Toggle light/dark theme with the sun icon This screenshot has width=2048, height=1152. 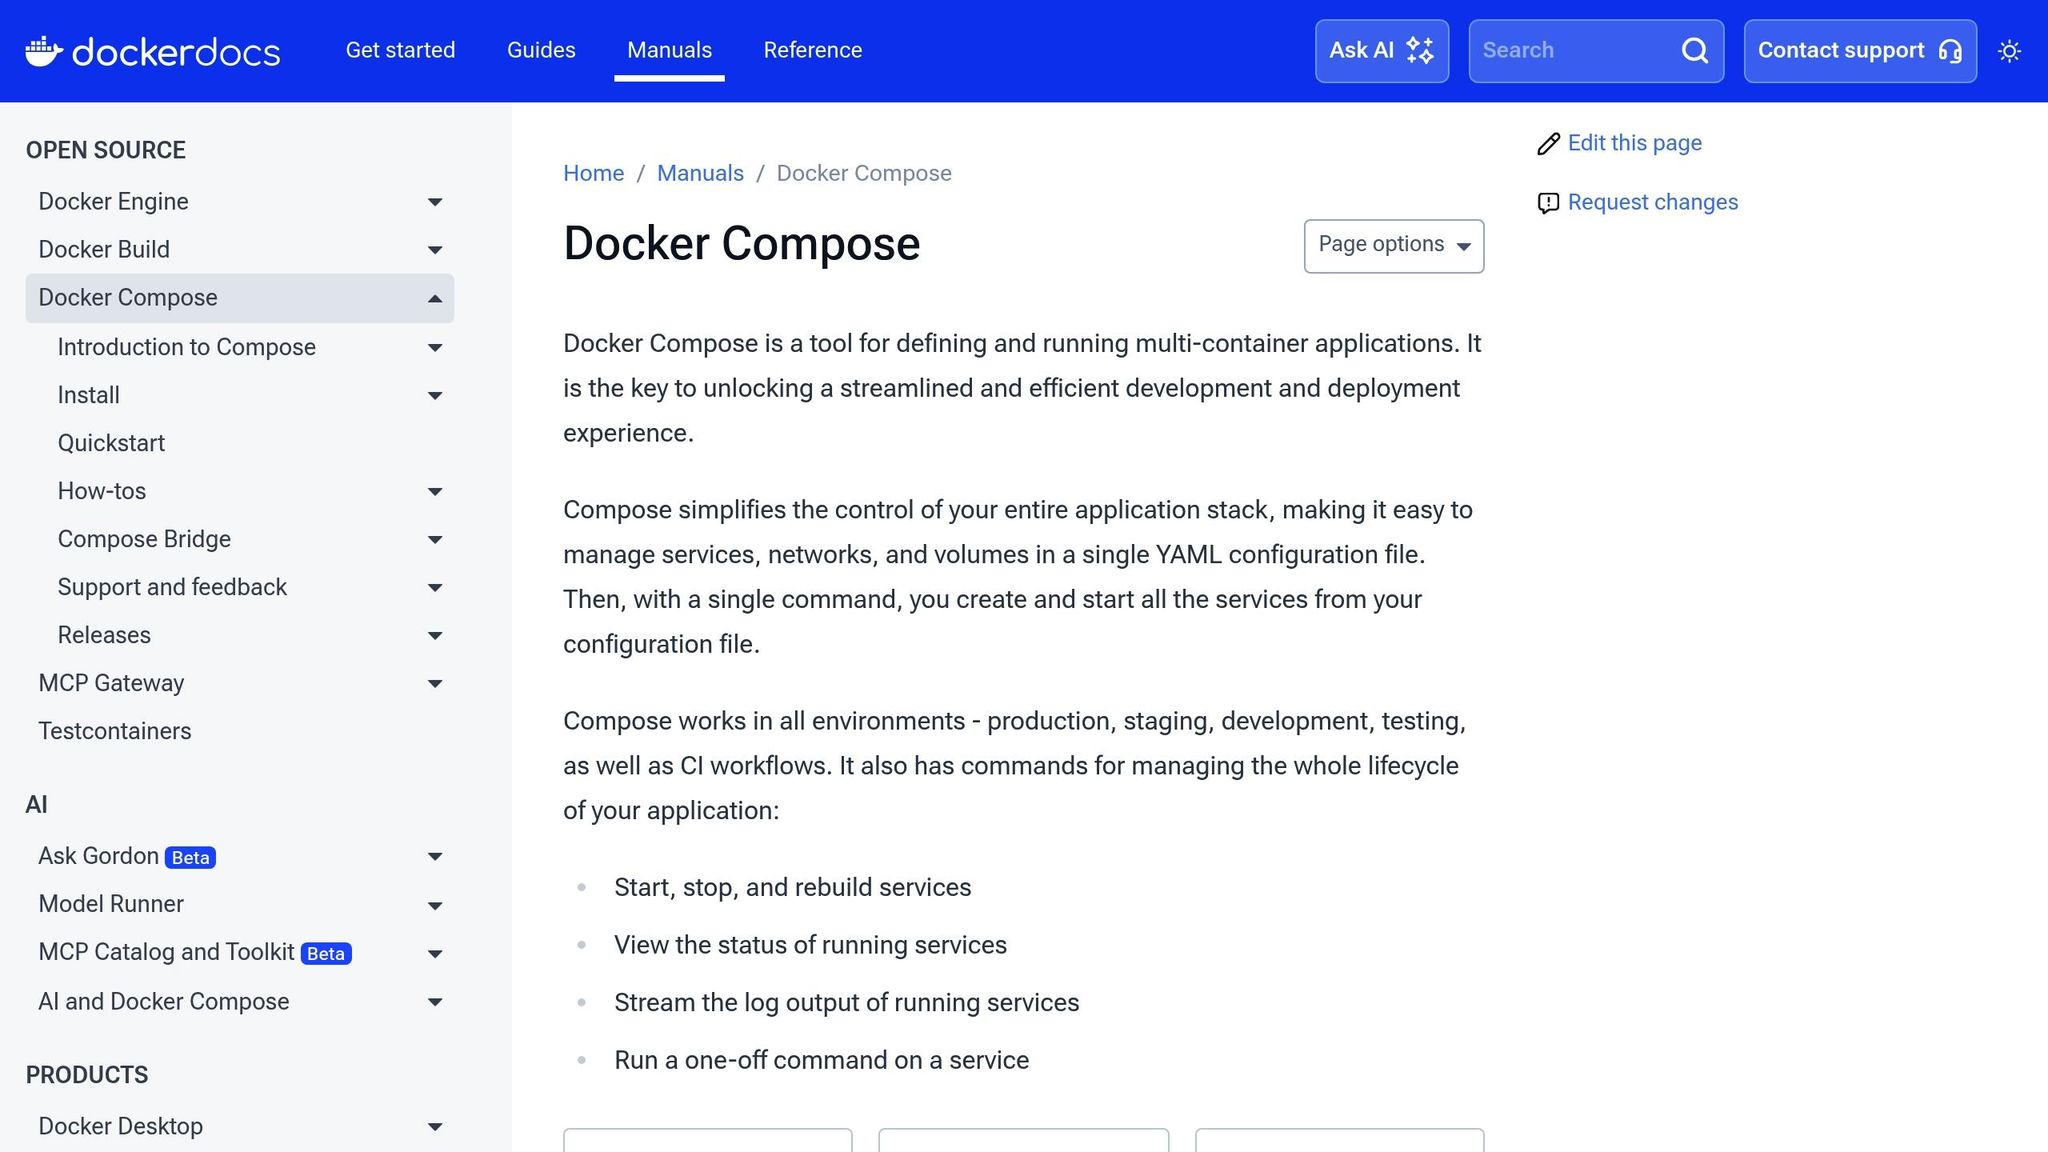coord(2009,51)
